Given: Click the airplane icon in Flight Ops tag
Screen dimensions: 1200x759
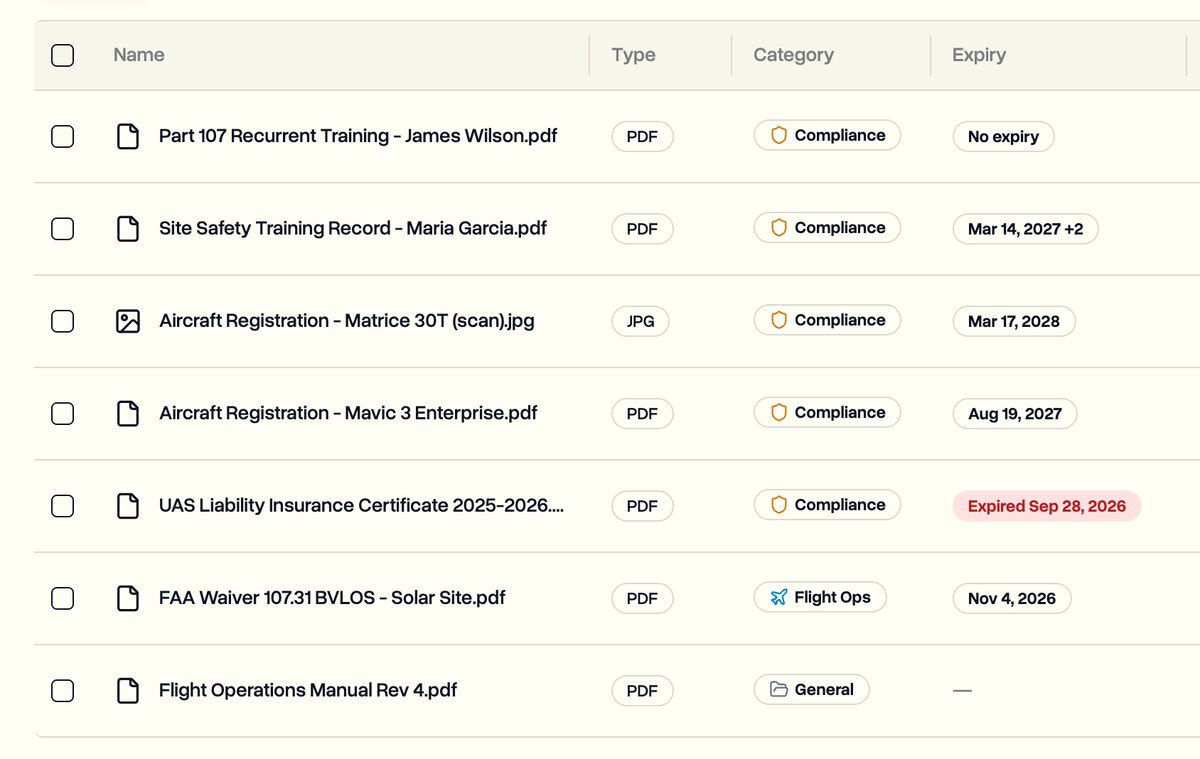Looking at the screenshot, I should 779,597.
